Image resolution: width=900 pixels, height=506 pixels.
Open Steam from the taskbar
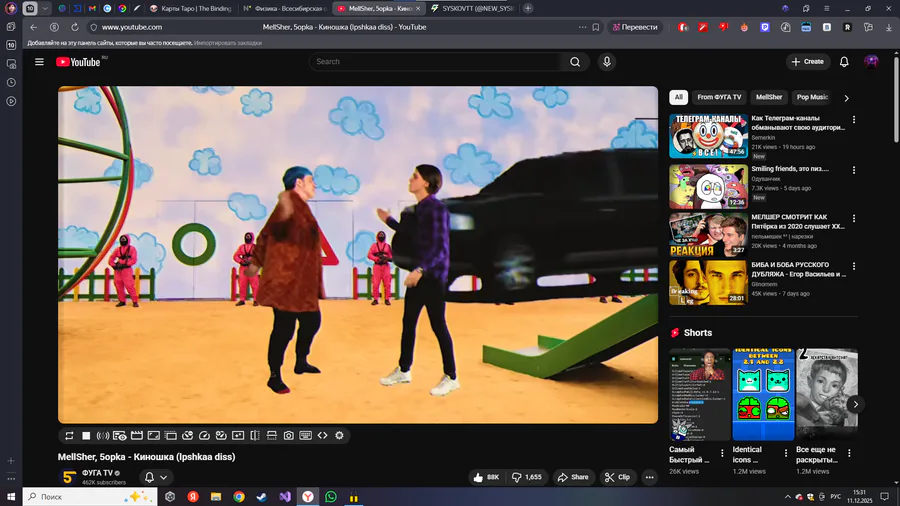click(x=262, y=497)
